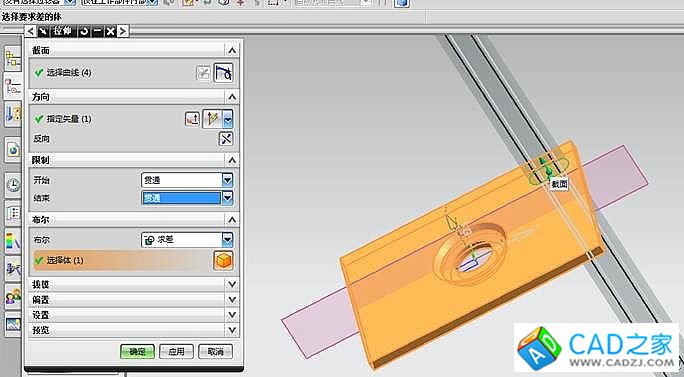Expand the 偏置 section
This screenshot has height=377, width=684.
tap(134, 300)
